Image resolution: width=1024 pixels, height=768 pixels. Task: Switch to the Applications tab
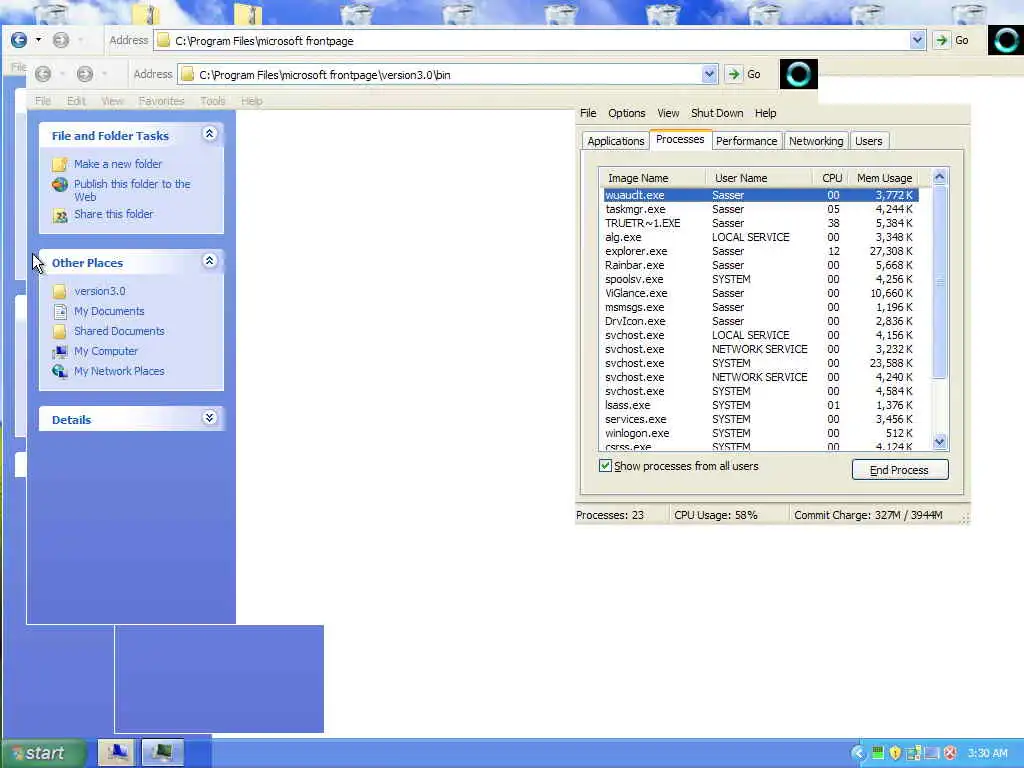tap(615, 141)
